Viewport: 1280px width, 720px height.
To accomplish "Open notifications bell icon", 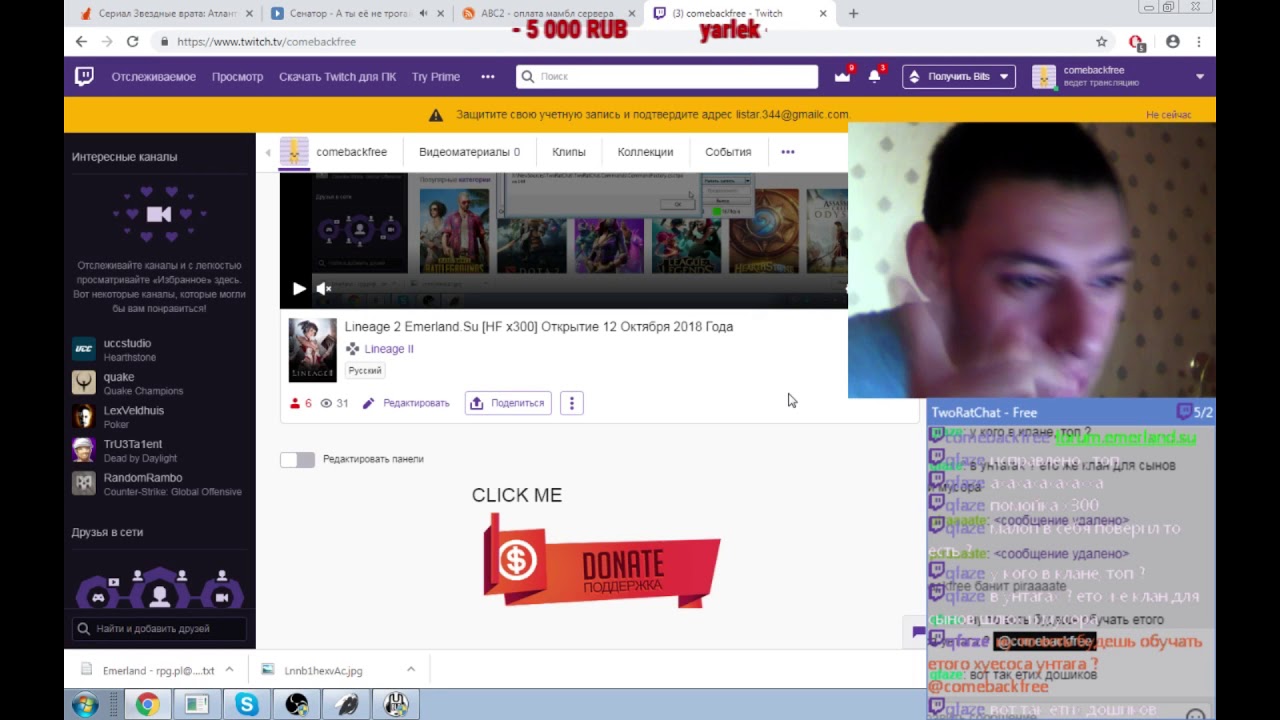I will coord(875,76).
